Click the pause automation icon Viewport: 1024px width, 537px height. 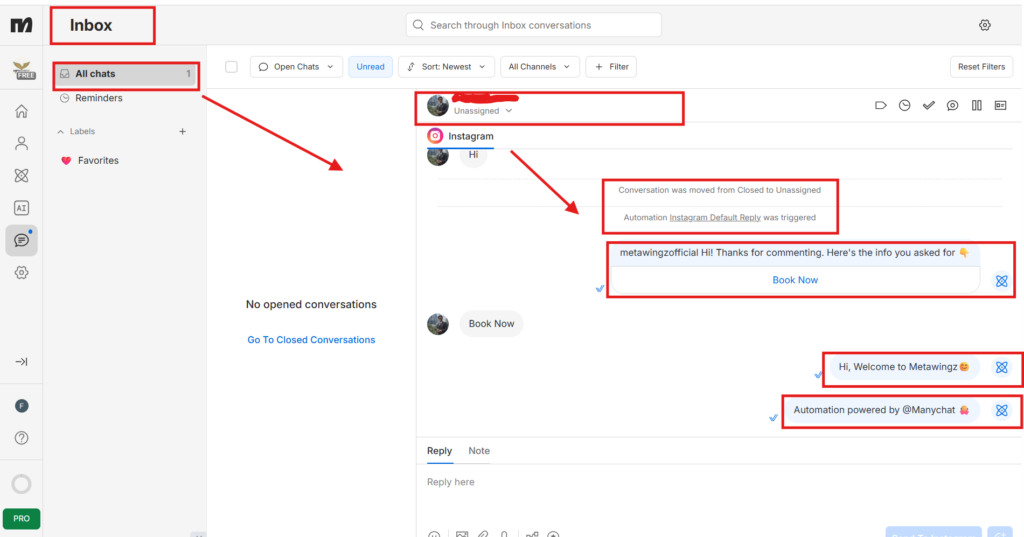click(x=976, y=105)
